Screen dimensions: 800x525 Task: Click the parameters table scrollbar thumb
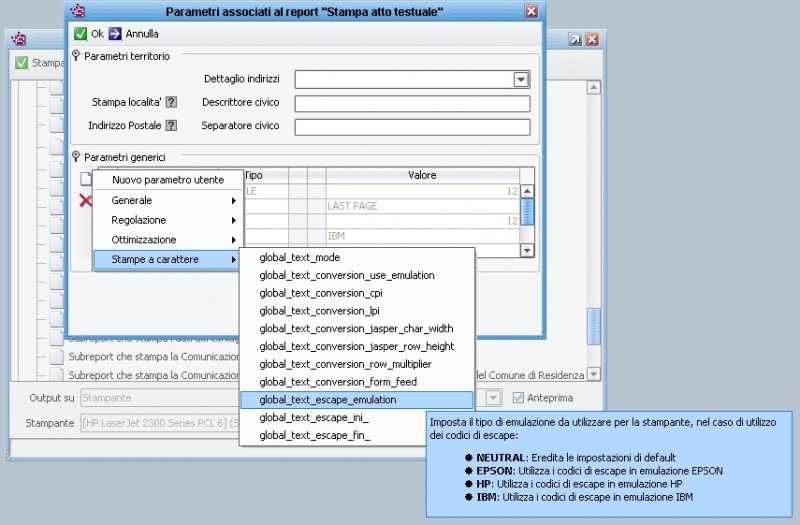pyautogui.click(x=527, y=212)
